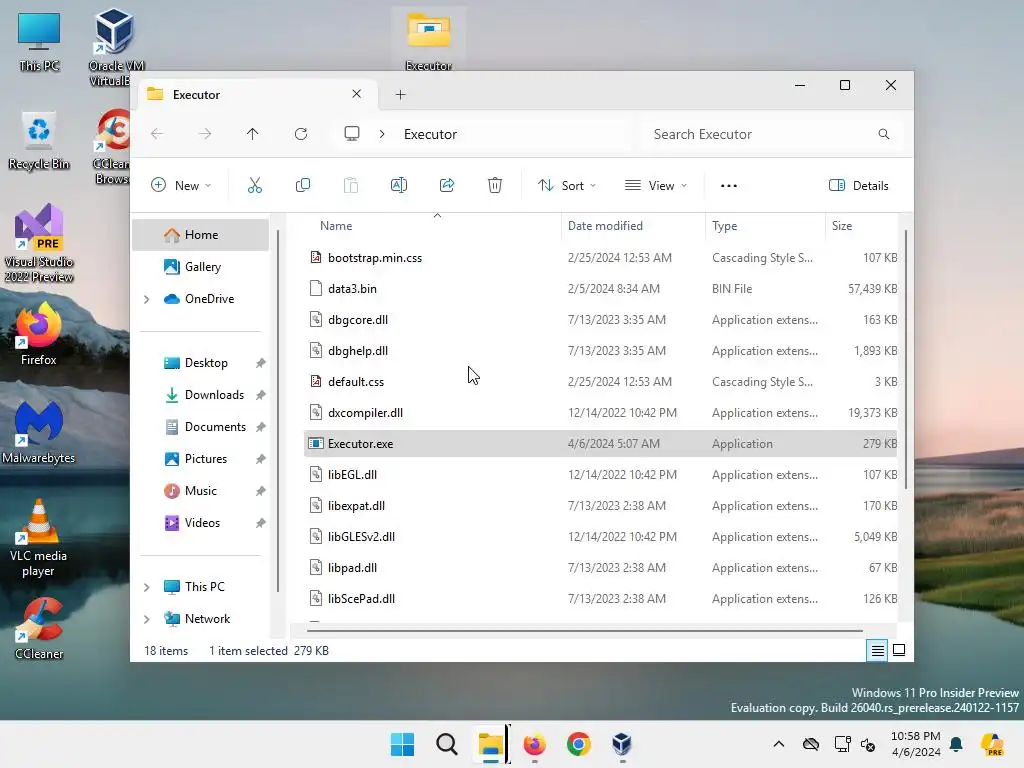Screen dimensions: 1024x768
Task: Select Gallery in navigation pane
Action: click(x=200, y=266)
